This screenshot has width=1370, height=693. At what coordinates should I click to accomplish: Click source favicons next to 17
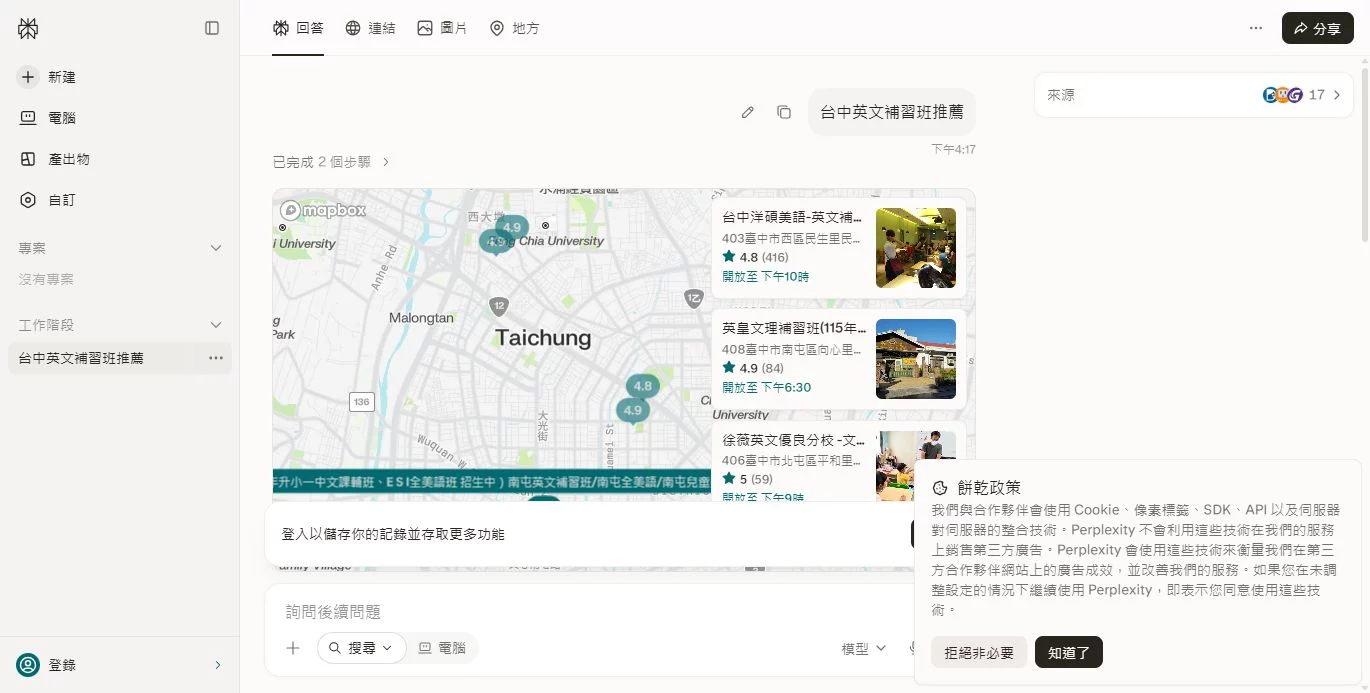tap(1283, 95)
